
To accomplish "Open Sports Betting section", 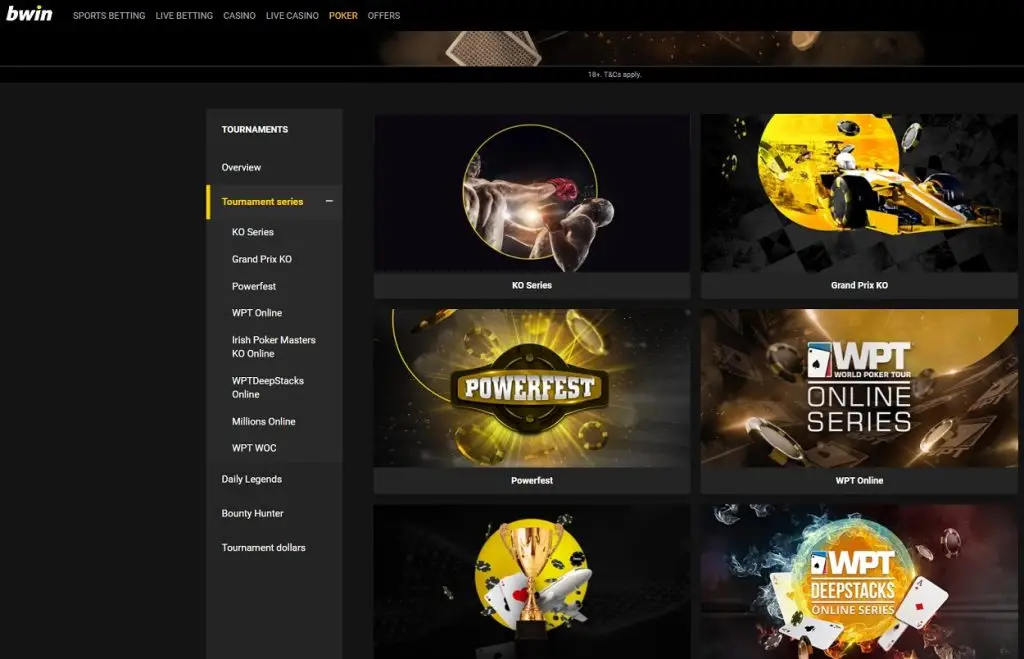I will [109, 16].
